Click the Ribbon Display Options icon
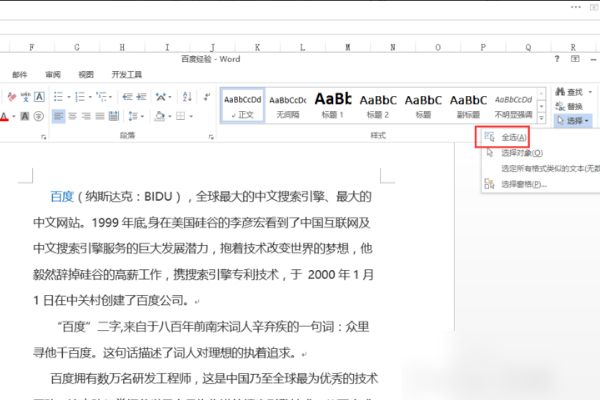 pos(575,59)
